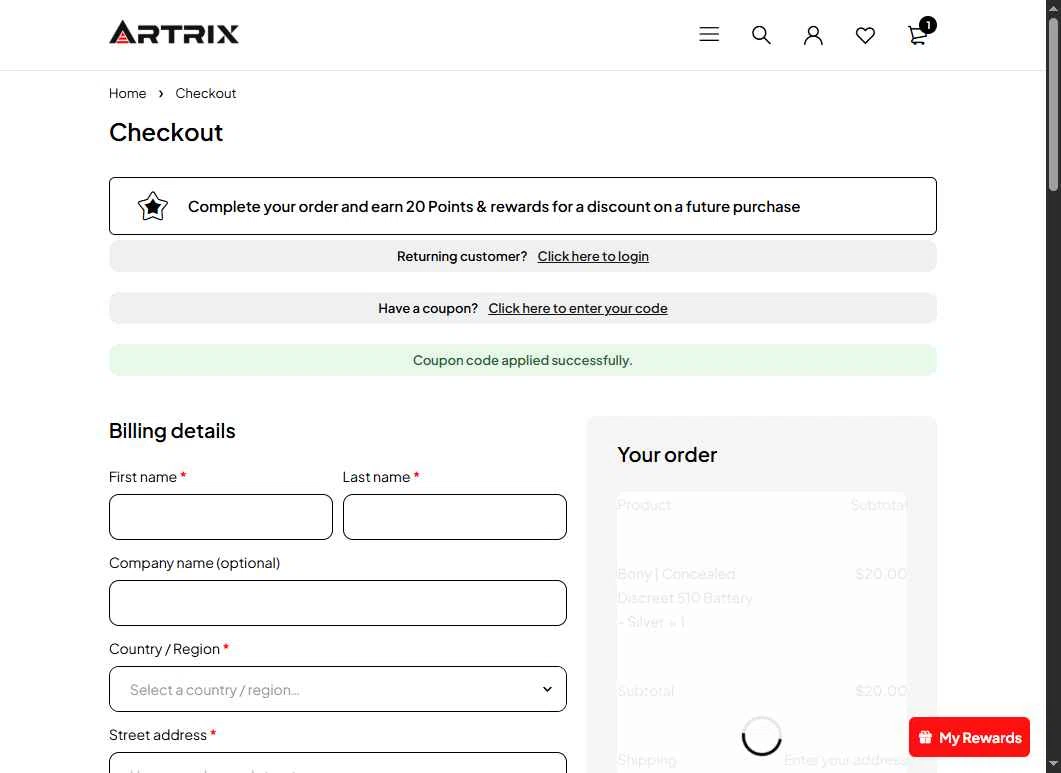Click the gift icon on My Rewards

(x=925, y=737)
